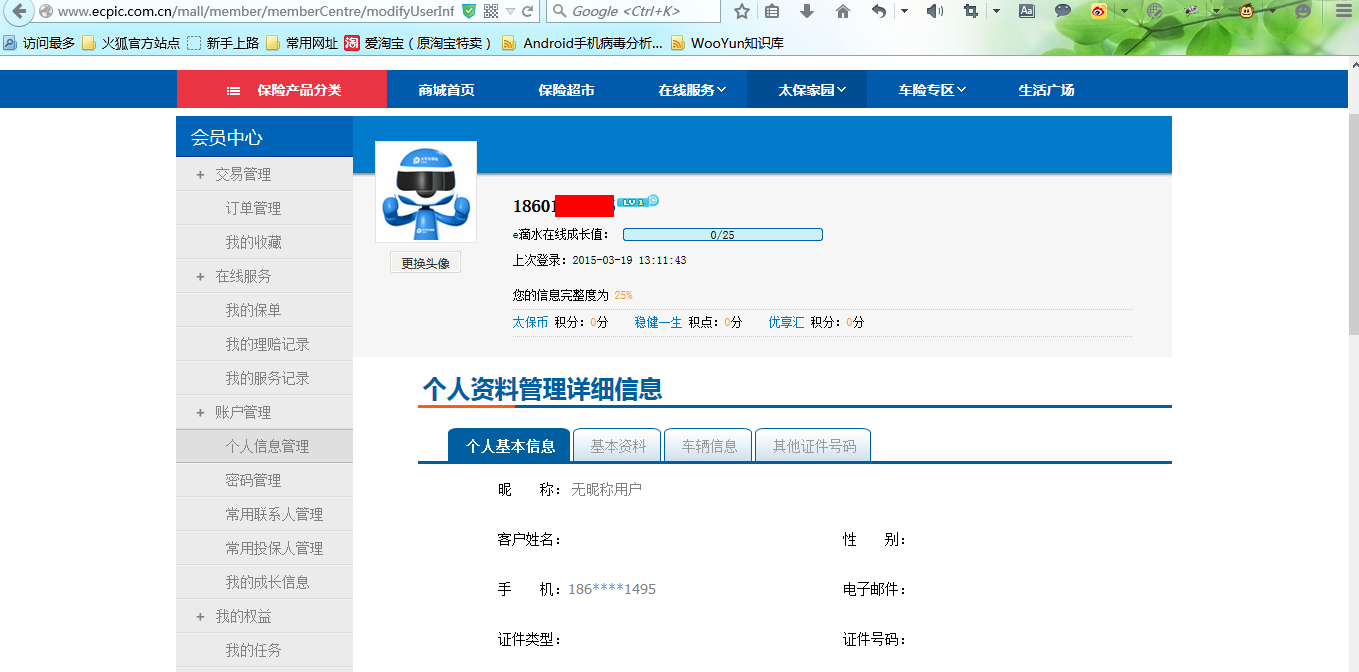Open the address bar history dropdown arrow
1359x672 pixels.
click(x=511, y=11)
